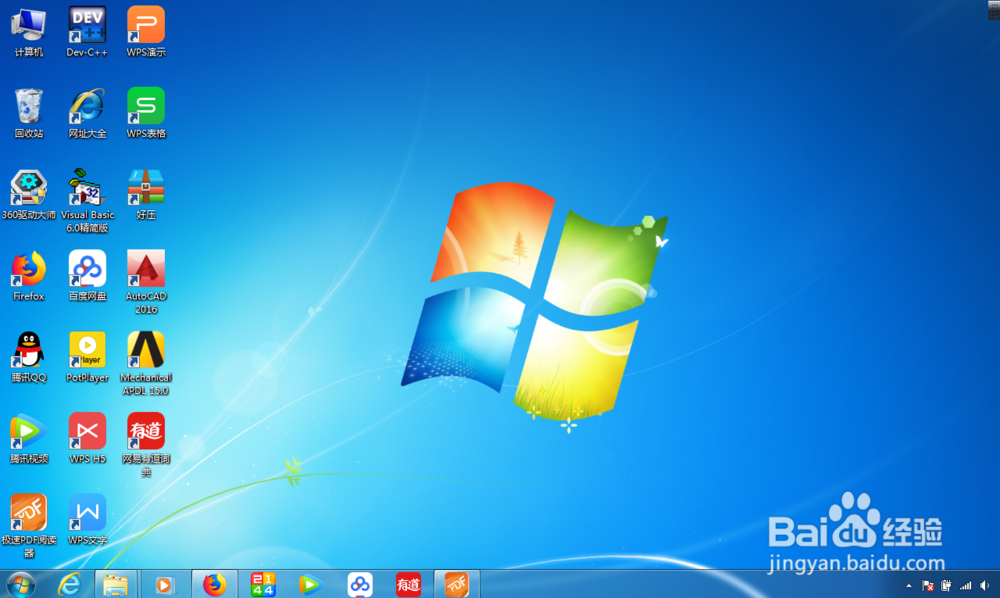
Task: Select the WPS文字 desktop shortcut
Action: pyautogui.click(x=87, y=520)
